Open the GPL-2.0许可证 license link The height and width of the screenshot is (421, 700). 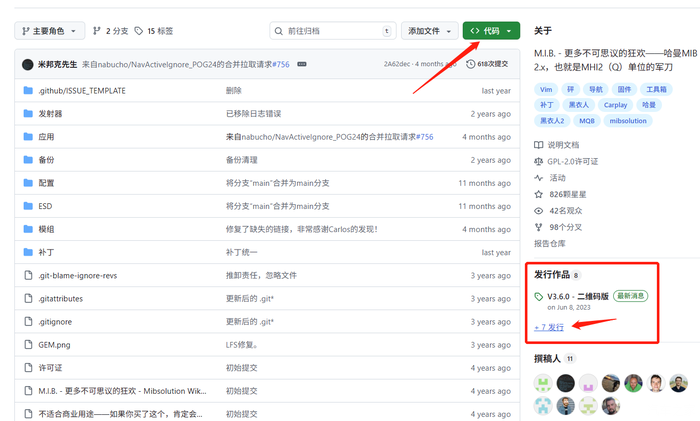coord(572,161)
